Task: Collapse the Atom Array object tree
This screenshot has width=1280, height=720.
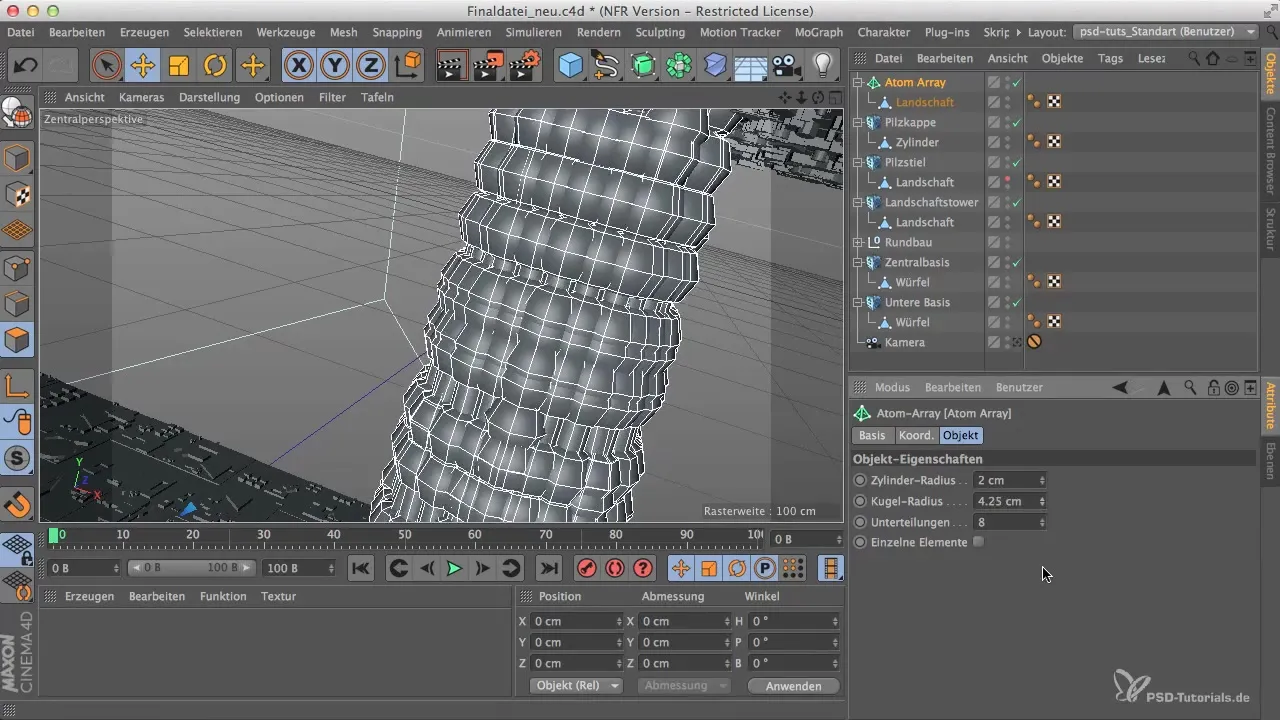Action: 857,82
